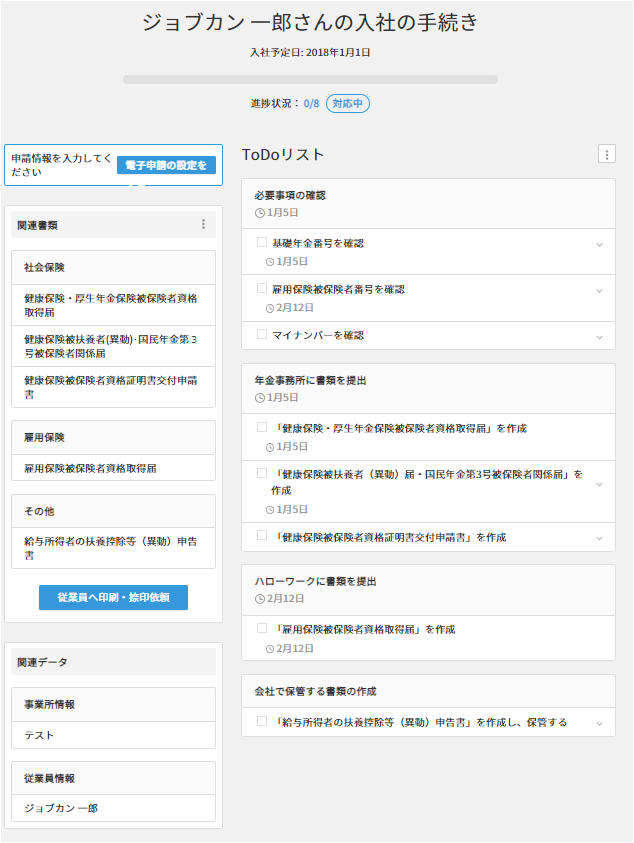Viewport: 634px width, 843px height.
Task: Click the 従業員へ印刷・捺印依頼 button
Action: pos(113,597)
